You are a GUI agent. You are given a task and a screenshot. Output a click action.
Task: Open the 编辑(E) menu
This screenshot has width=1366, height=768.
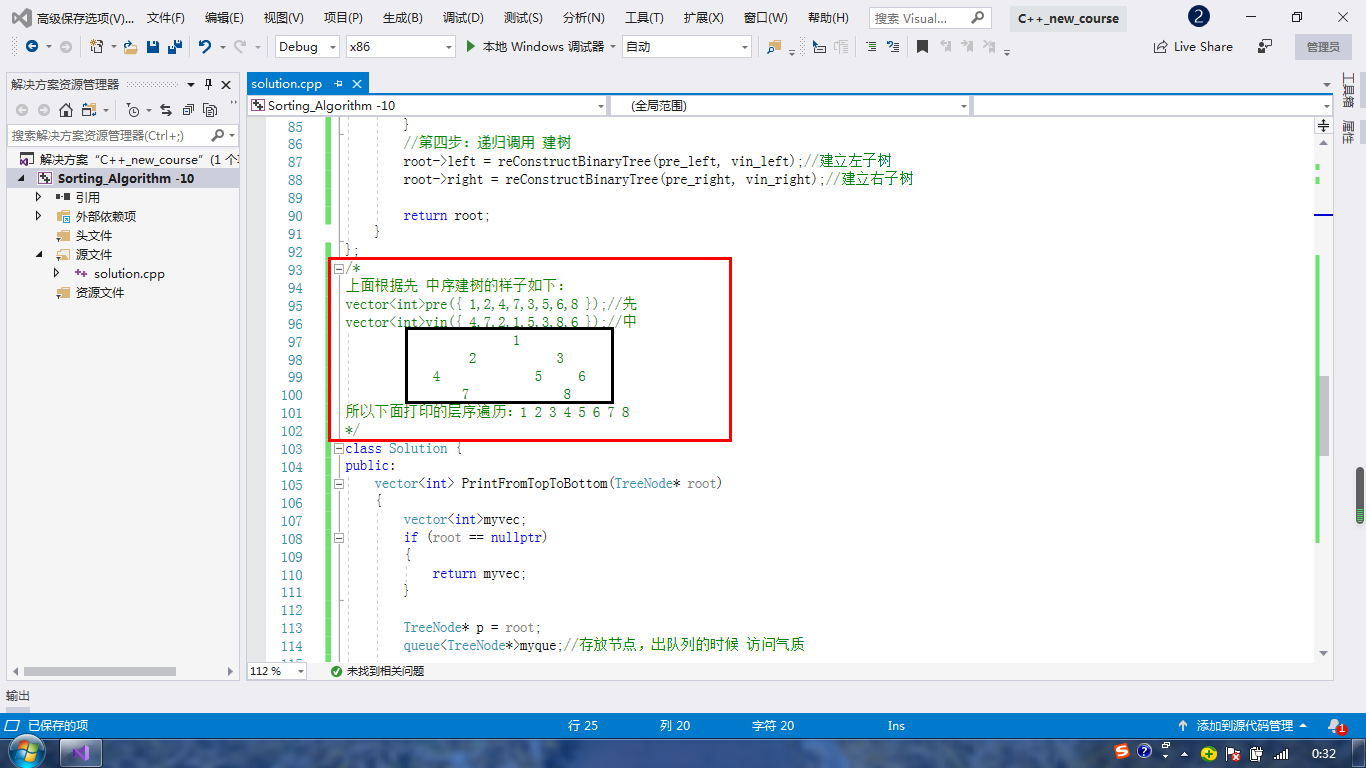pos(224,18)
